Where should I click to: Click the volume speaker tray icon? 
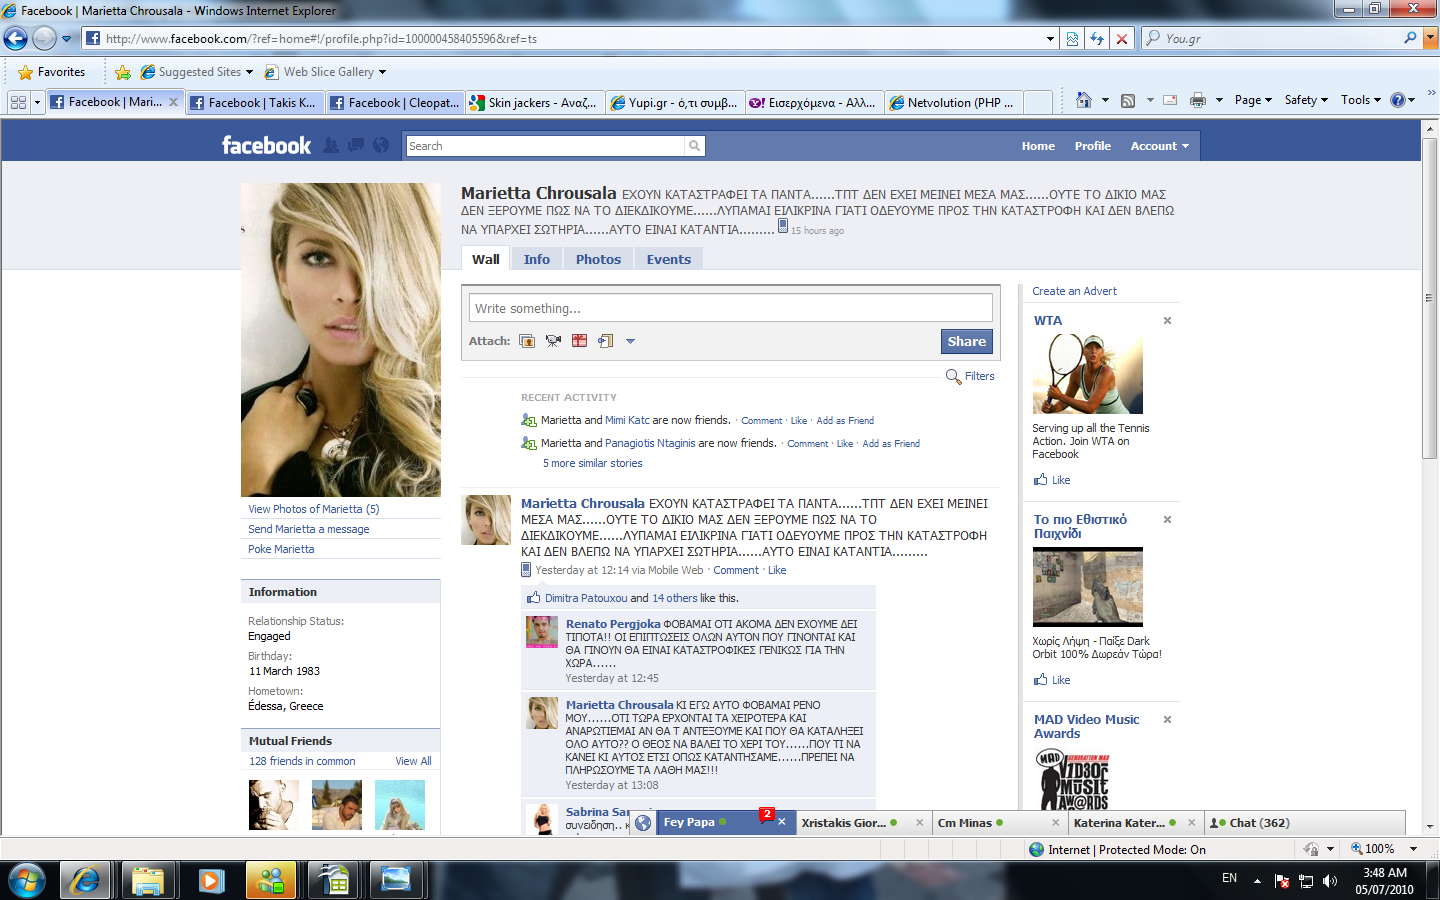point(1330,881)
